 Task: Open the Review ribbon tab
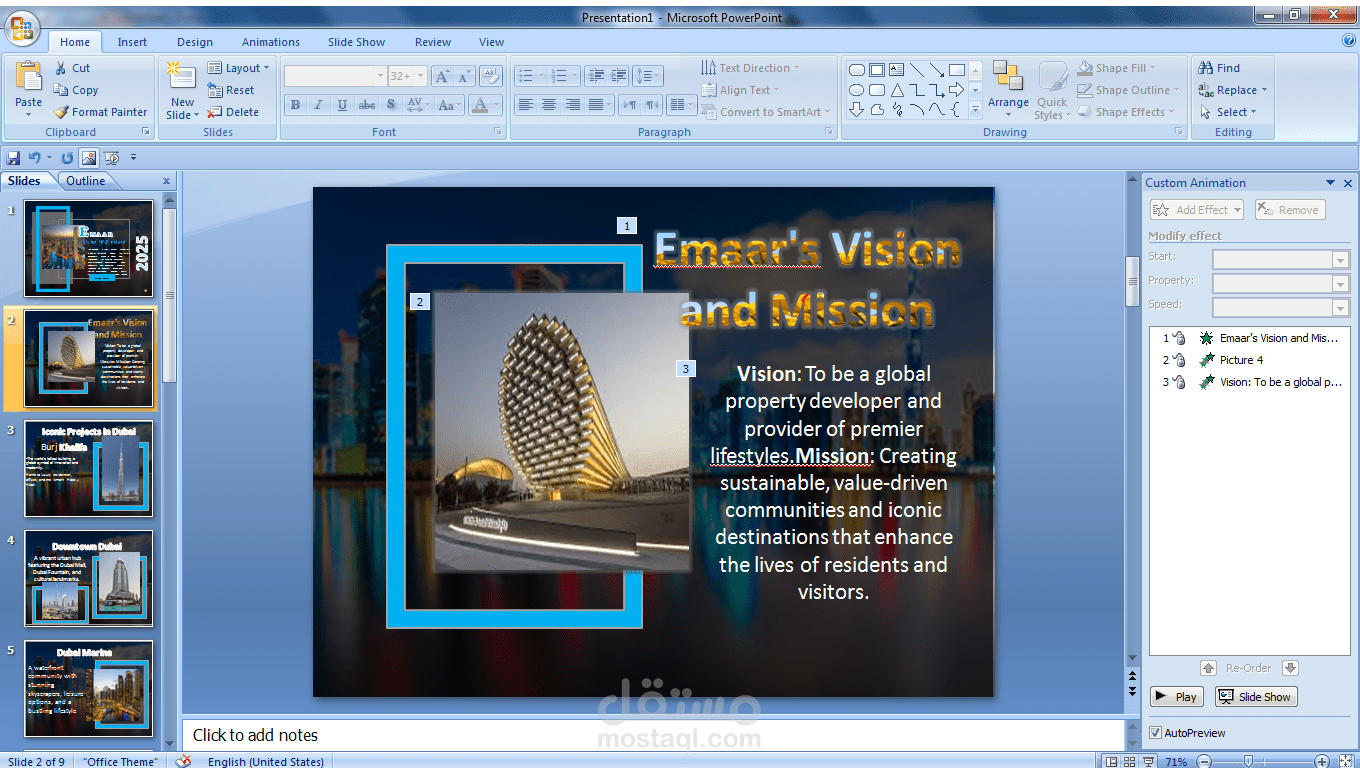click(x=433, y=42)
